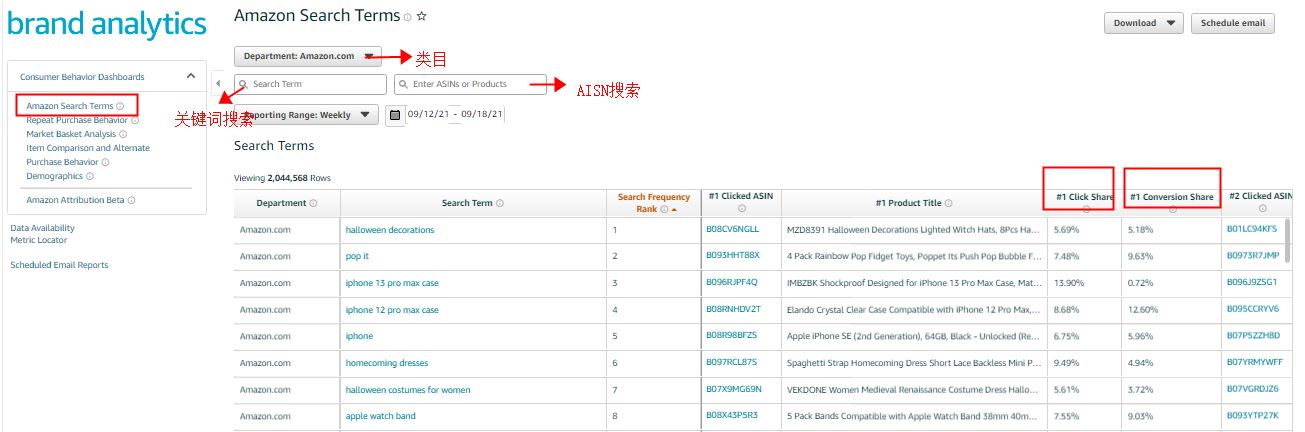Viewport: 1305px width, 432px height.
Task: Click the Schedule email button
Action: tap(1233, 23)
